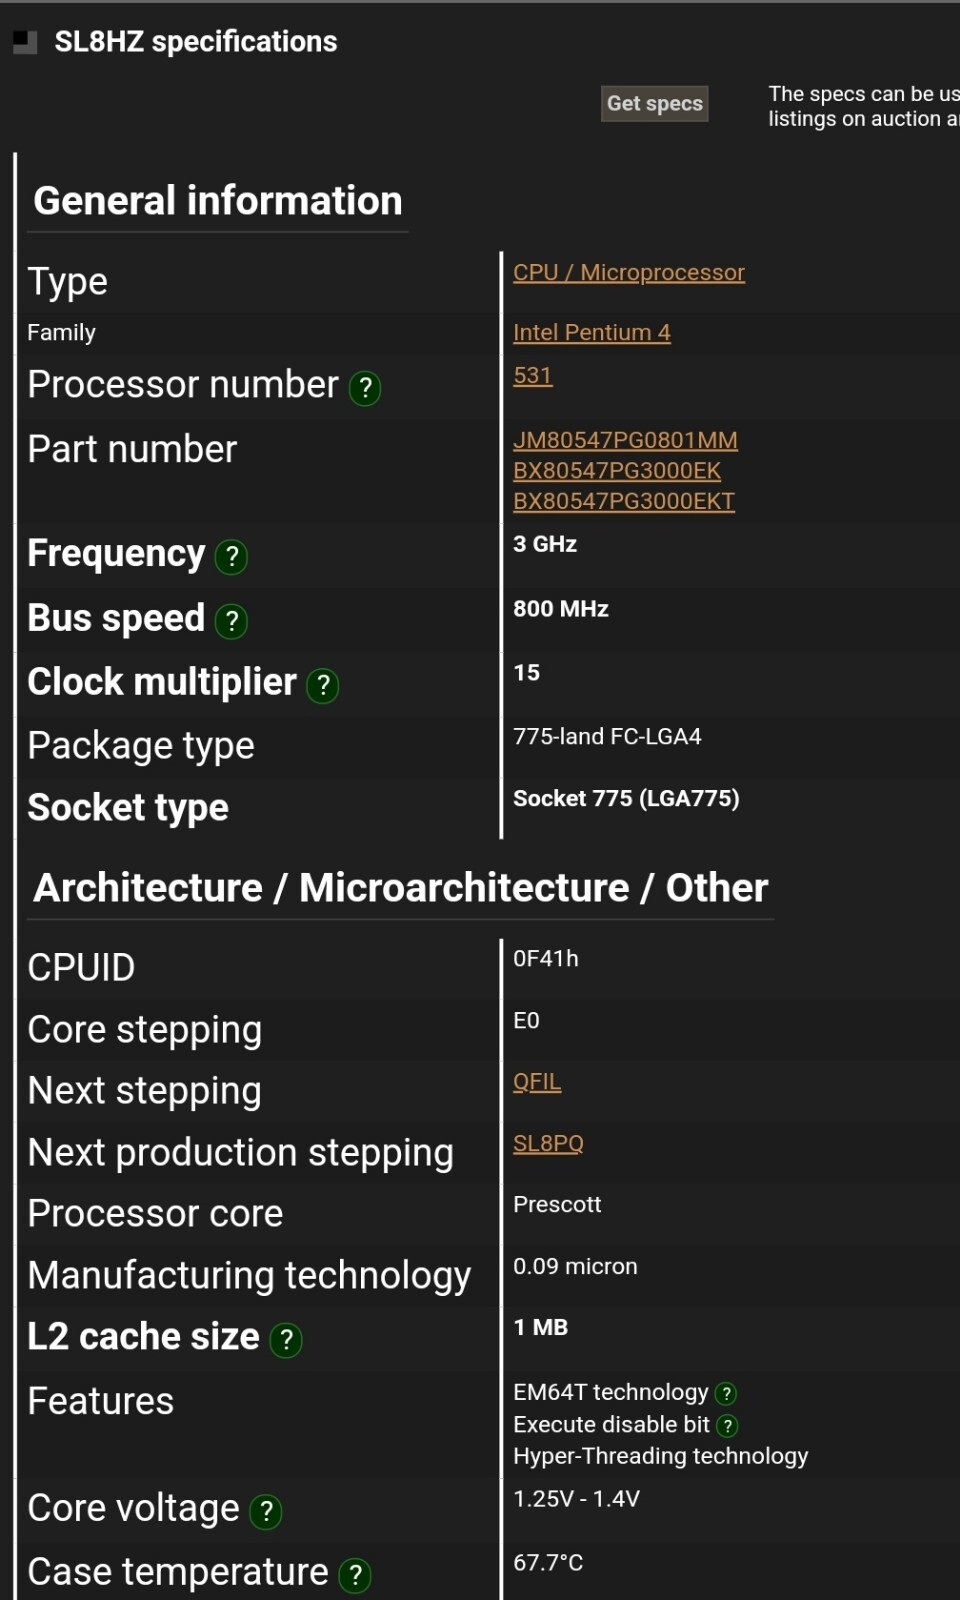The height and width of the screenshot is (1600, 960).
Task: Open the SL8PQ production stepping link
Action: [x=547, y=1144]
